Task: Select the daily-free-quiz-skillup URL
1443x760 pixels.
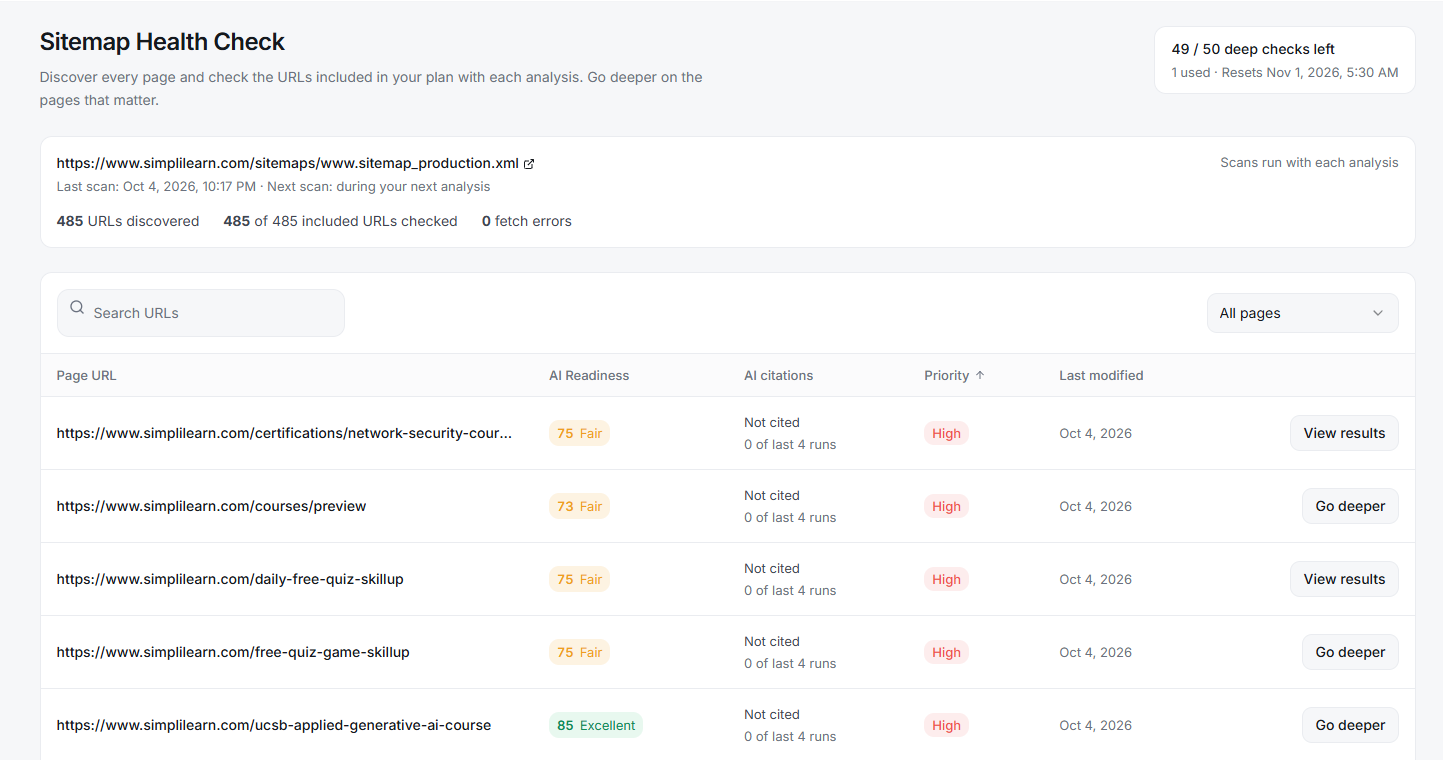Action: tap(230, 579)
